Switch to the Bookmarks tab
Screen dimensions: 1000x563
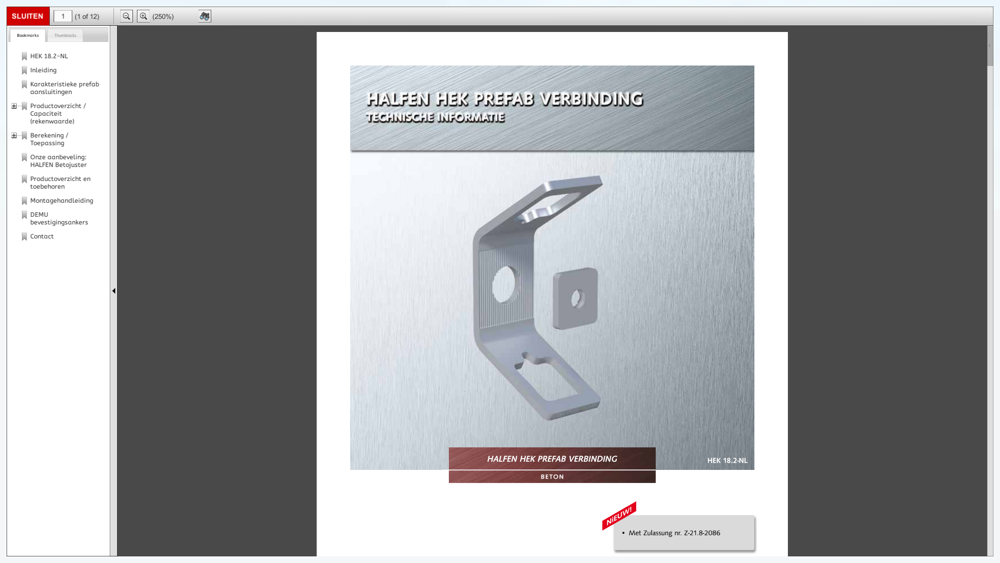click(27, 36)
